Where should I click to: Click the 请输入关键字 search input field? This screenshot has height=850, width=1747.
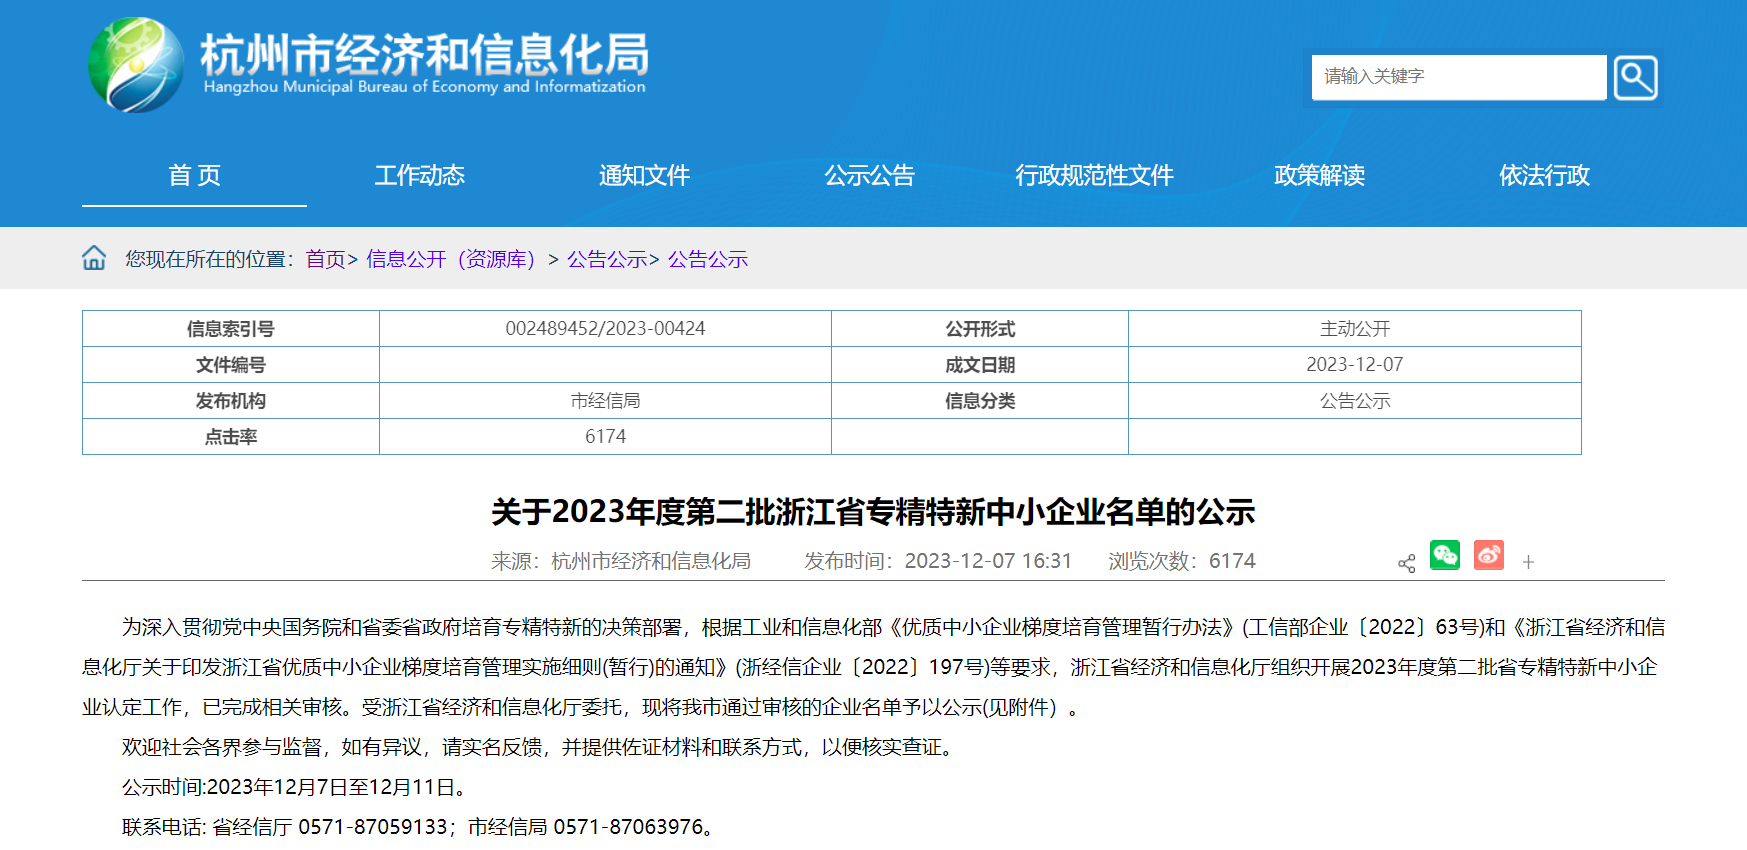tap(1458, 77)
